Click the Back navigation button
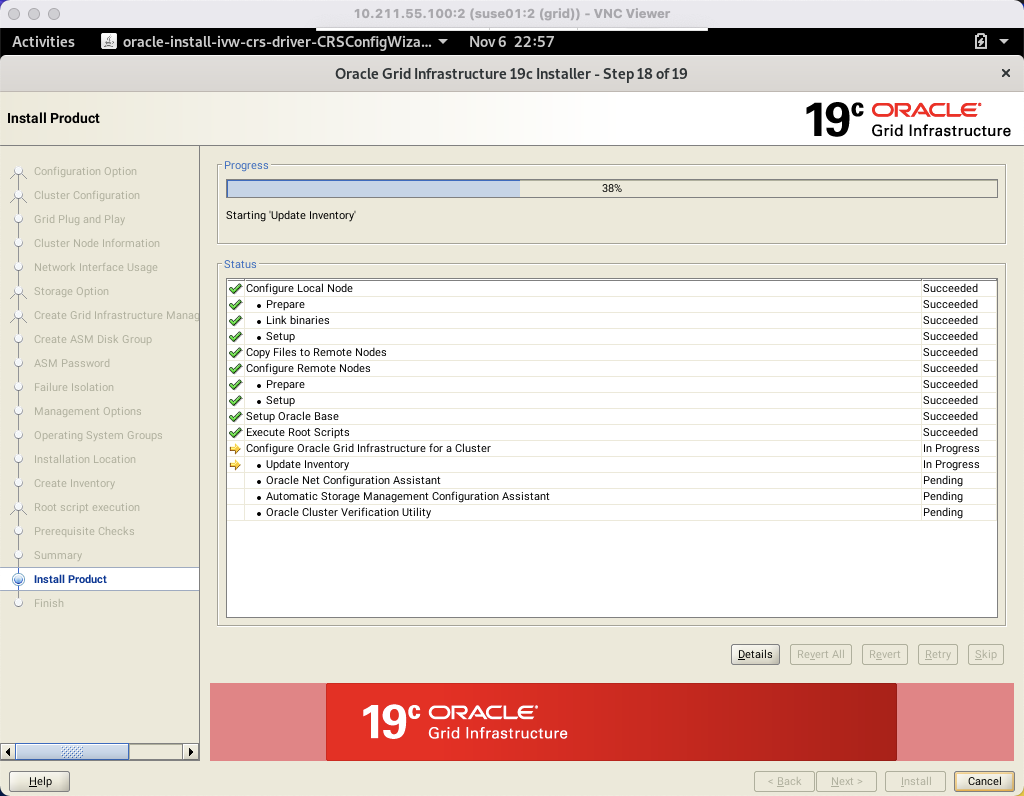This screenshot has height=796, width=1024. tap(784, 781)
